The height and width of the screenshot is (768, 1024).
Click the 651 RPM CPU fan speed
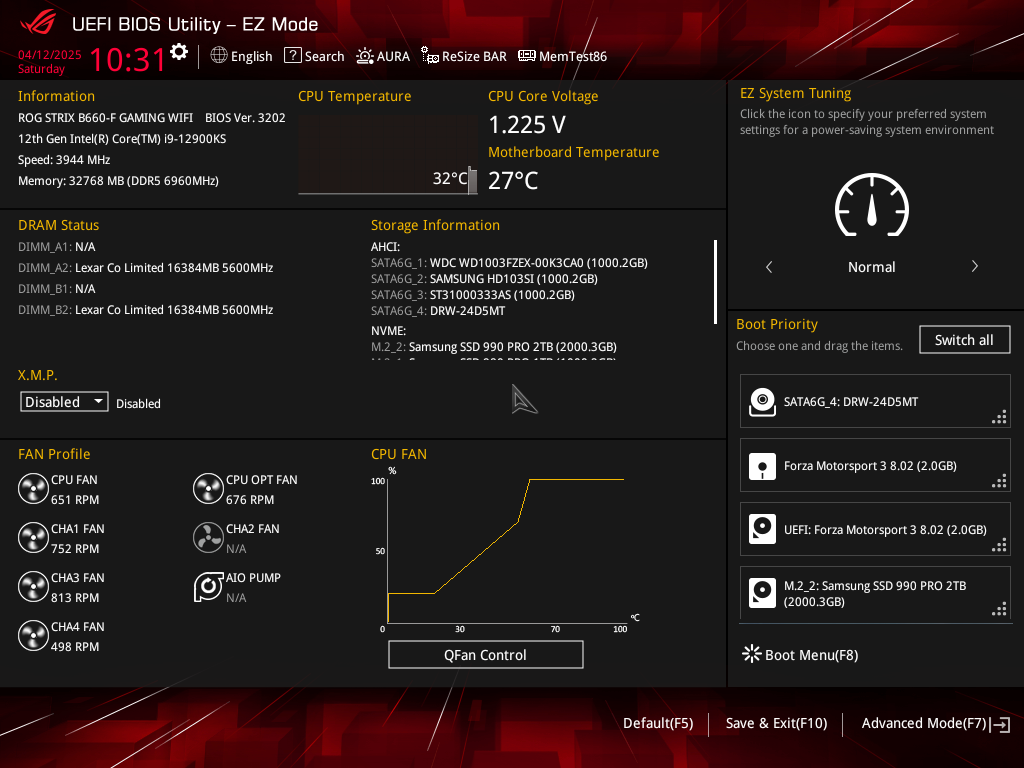point(75,500)
